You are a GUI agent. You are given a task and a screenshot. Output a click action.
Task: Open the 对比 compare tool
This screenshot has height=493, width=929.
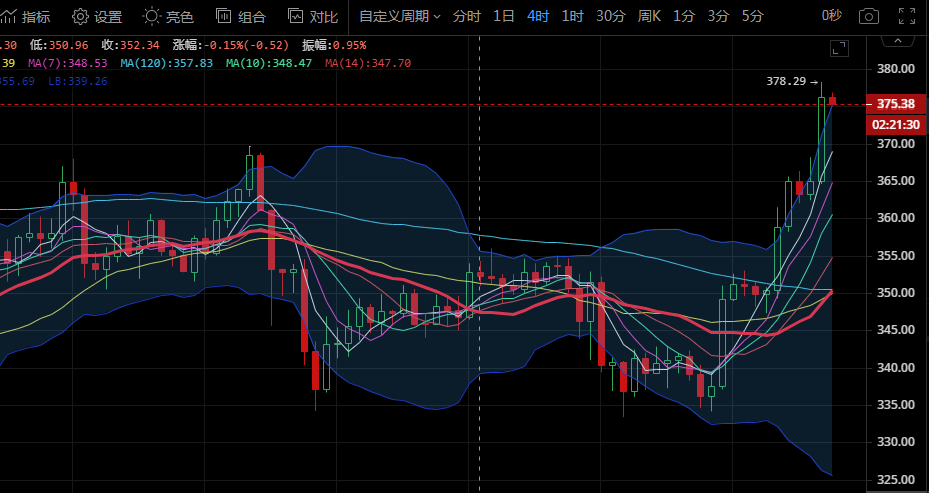pos(312,16)
